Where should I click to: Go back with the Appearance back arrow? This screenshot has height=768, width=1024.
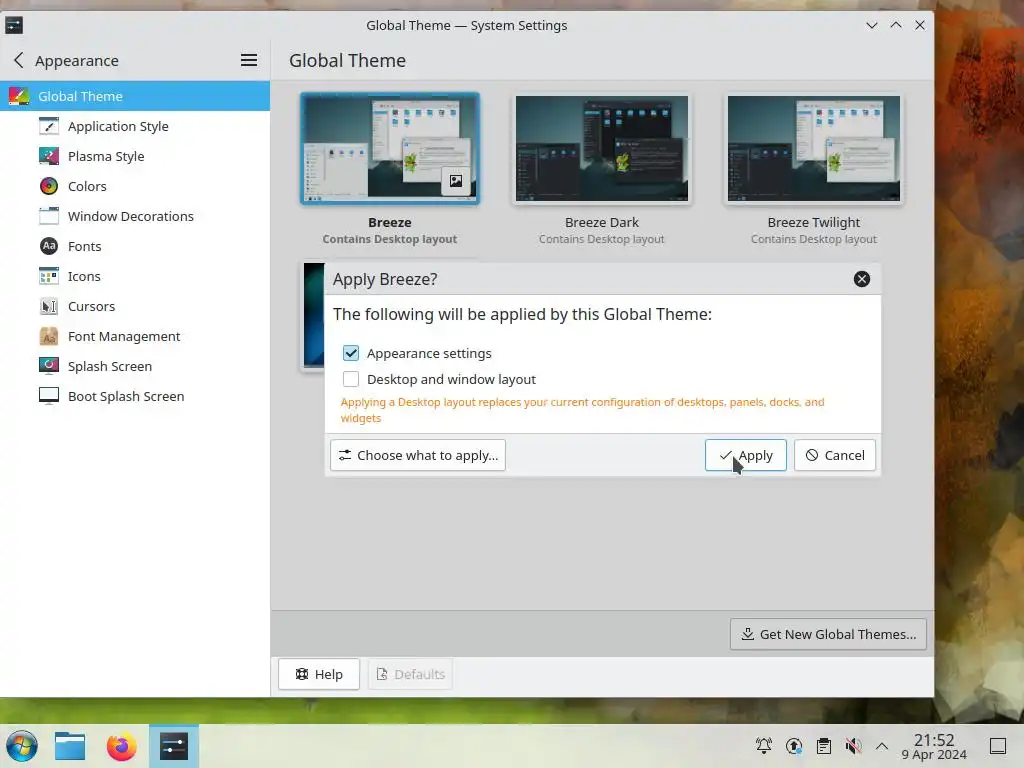[x=18, y=60]
